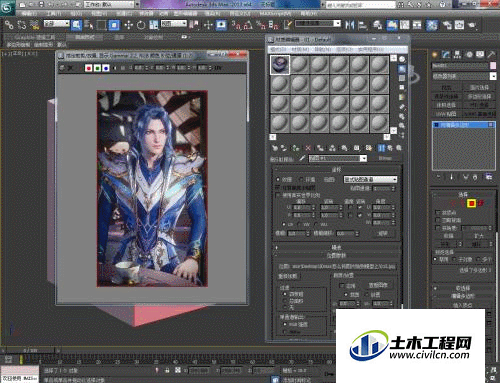Open Select by Name dialog
This screenshot has width=500, height=383.
(x=89, y=25)
